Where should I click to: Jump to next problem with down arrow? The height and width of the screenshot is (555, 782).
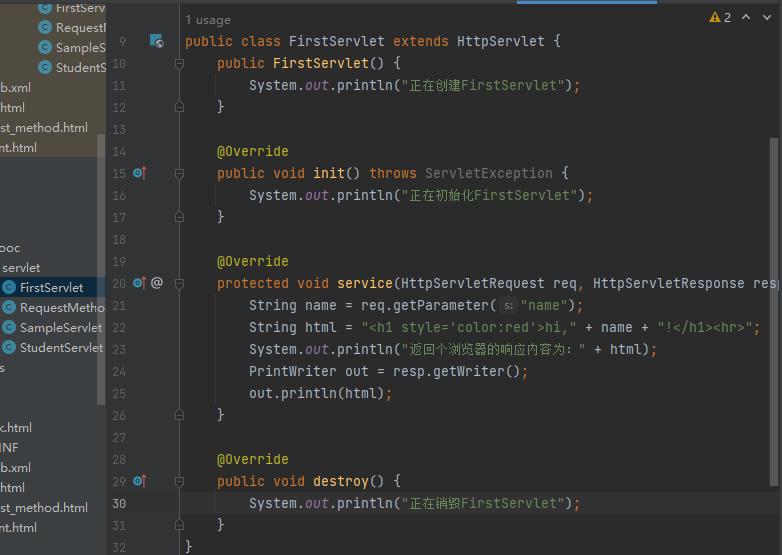[765, 17]
